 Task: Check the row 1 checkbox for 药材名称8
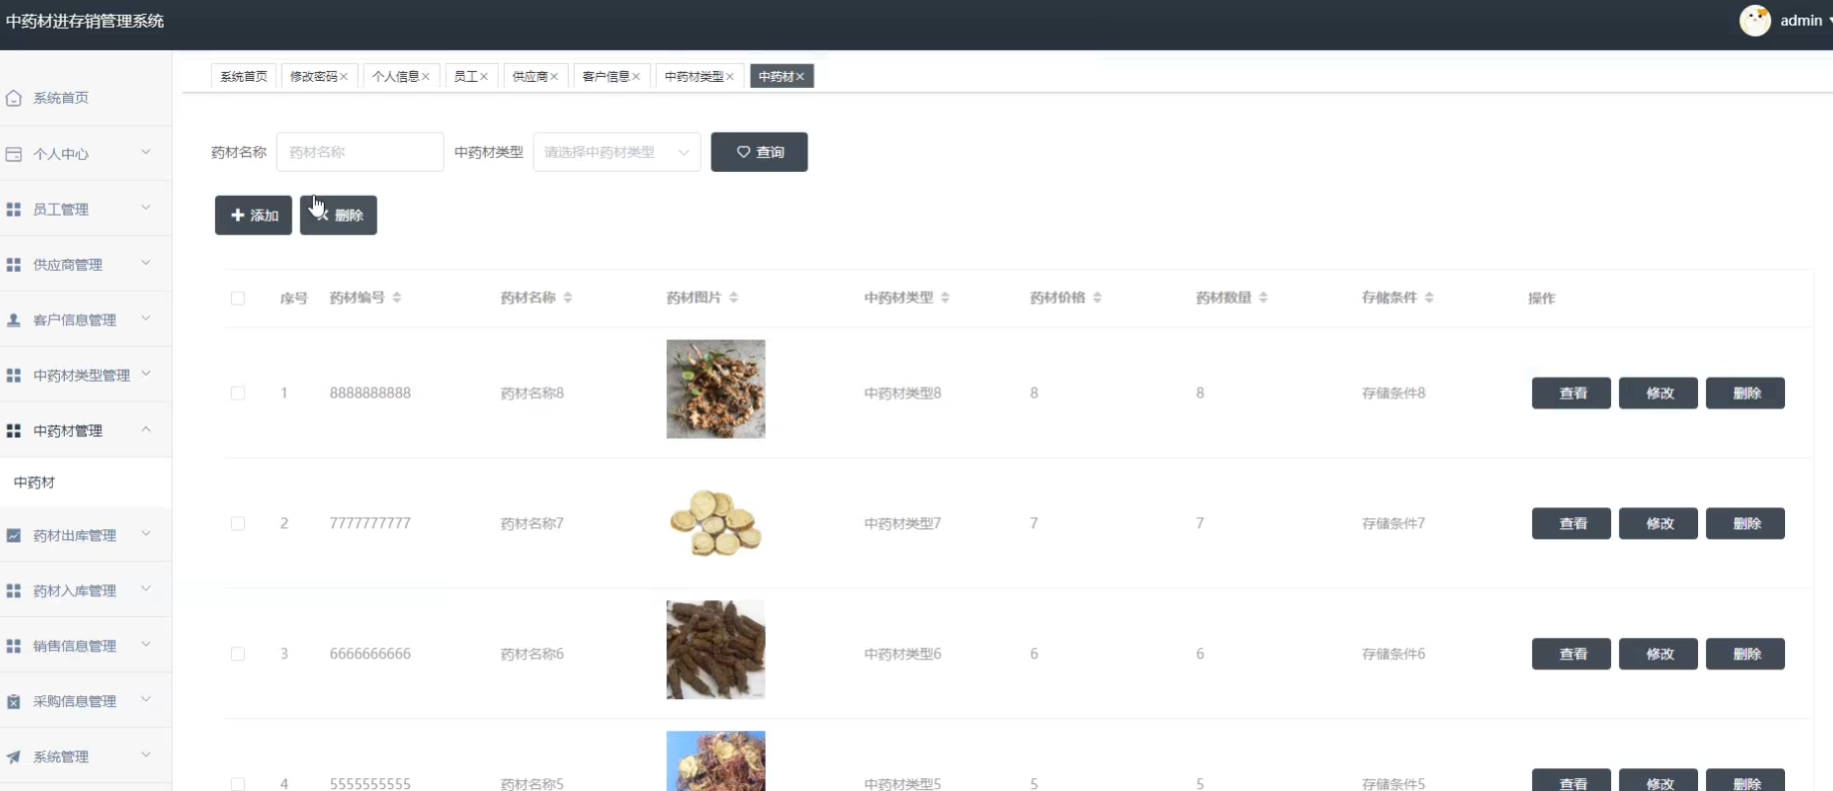238,393
